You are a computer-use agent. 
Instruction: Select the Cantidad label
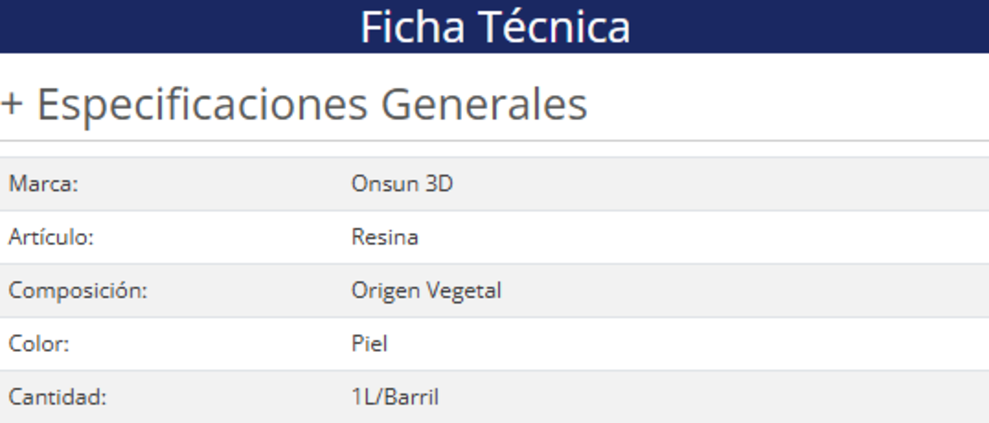coord(57,397)
